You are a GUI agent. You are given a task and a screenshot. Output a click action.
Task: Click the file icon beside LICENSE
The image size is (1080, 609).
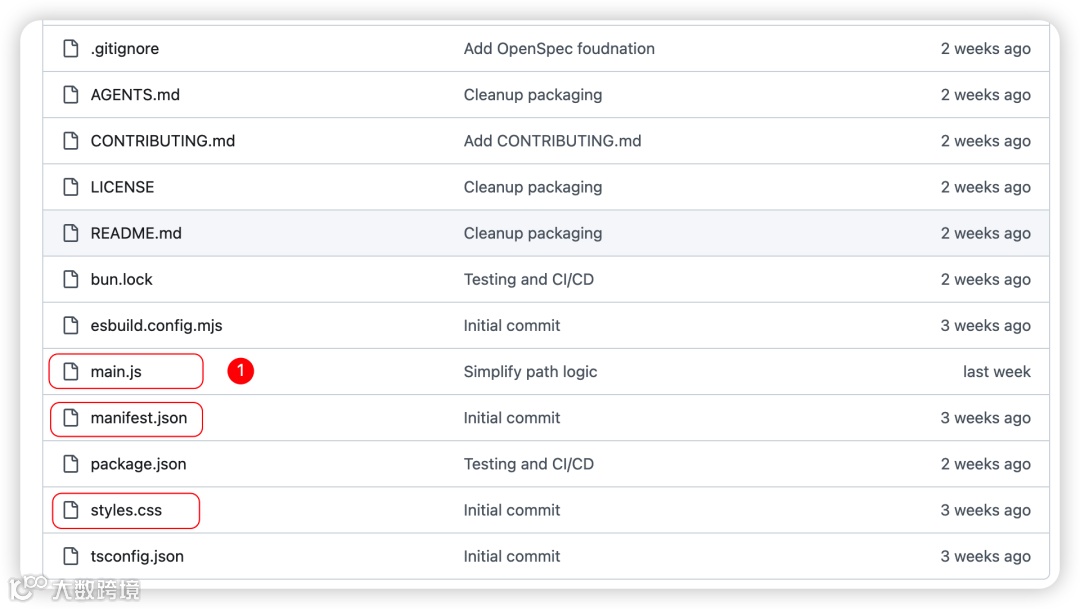click(71, 187)
